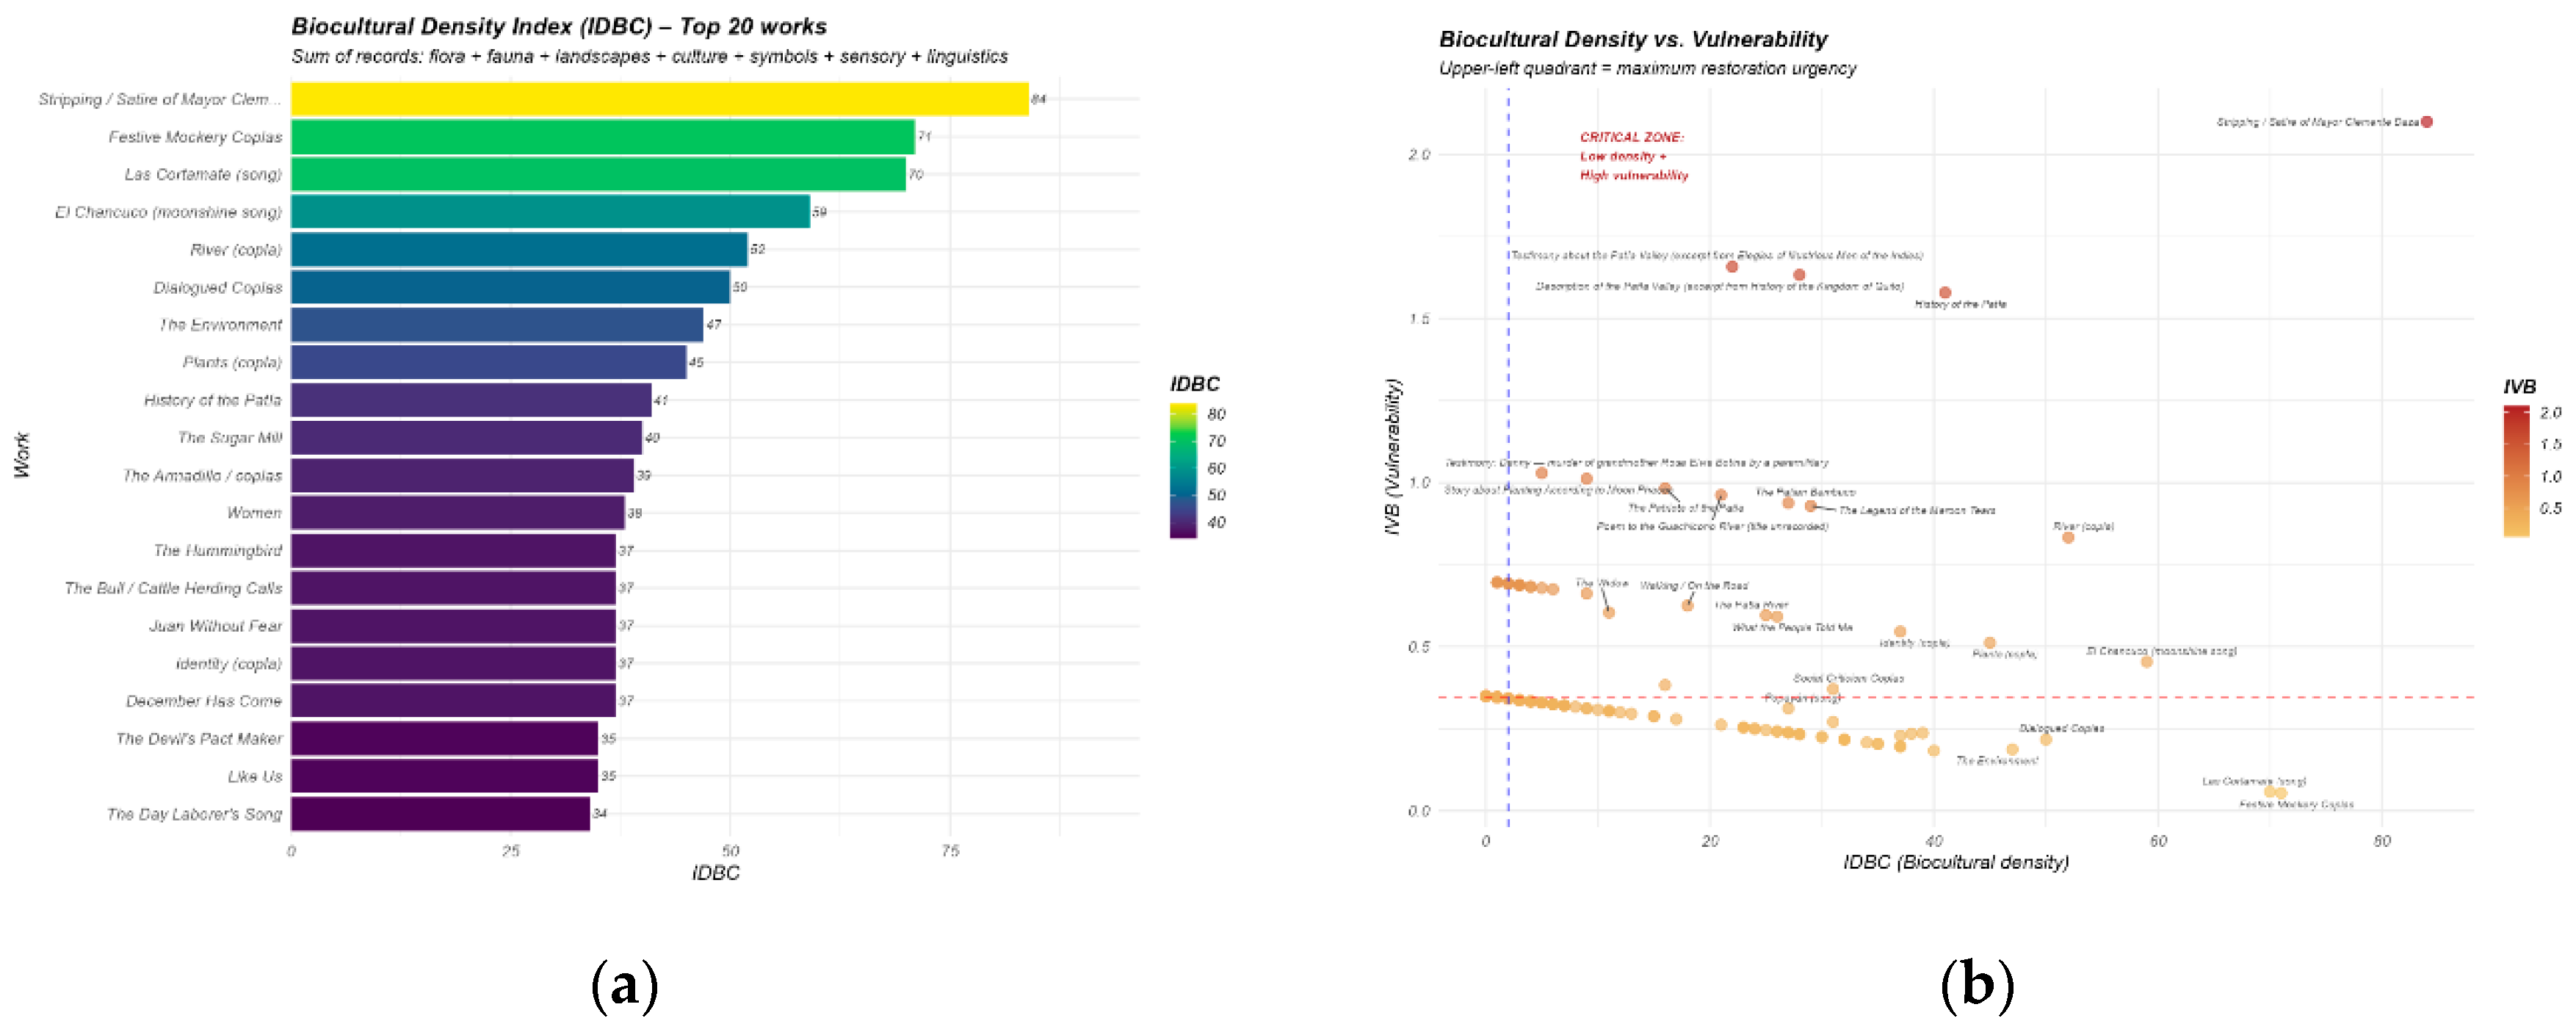
Task: Click the panel label '(a)'
Action: coord(625,986)
